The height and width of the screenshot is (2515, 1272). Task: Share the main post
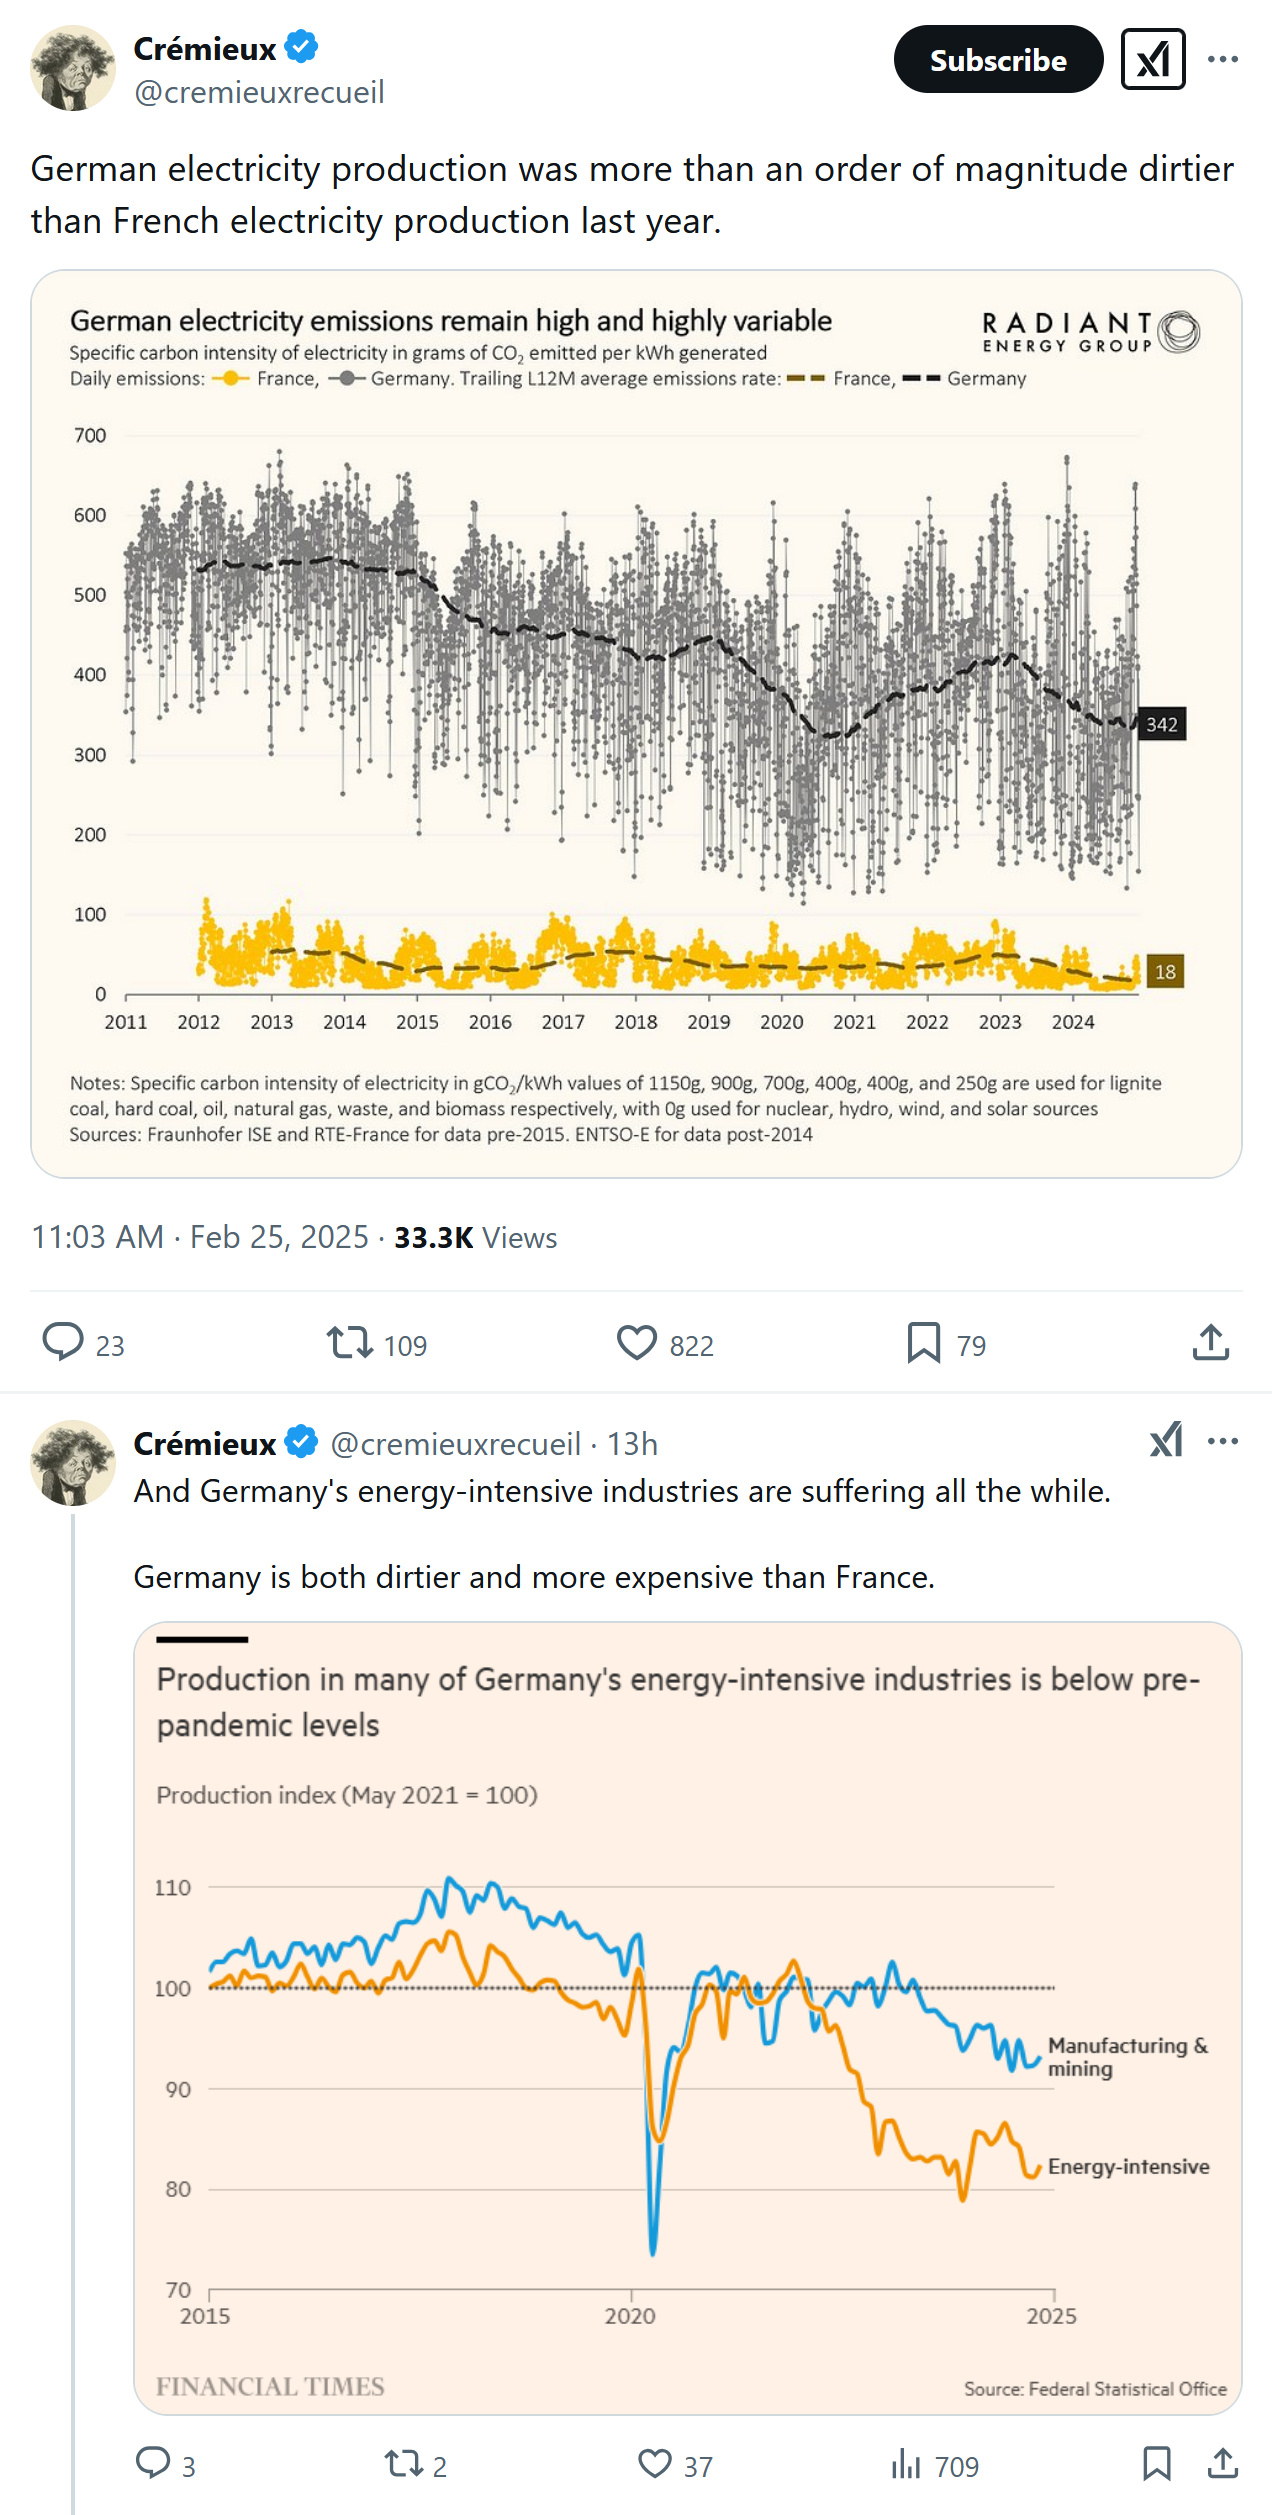point(1210,1342)
